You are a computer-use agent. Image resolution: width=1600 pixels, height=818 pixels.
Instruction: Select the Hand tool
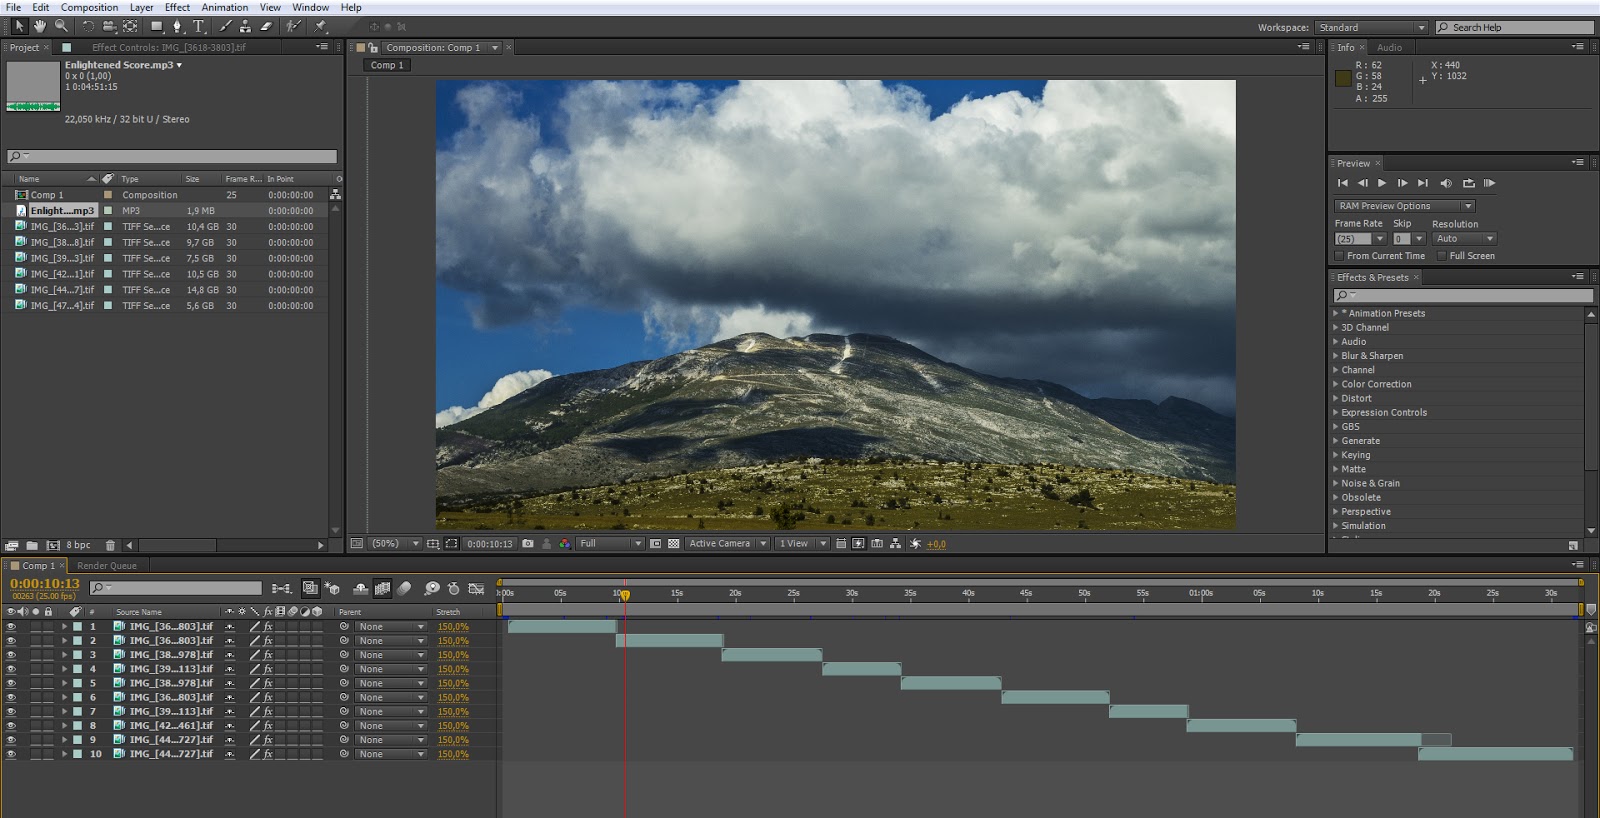40,27
